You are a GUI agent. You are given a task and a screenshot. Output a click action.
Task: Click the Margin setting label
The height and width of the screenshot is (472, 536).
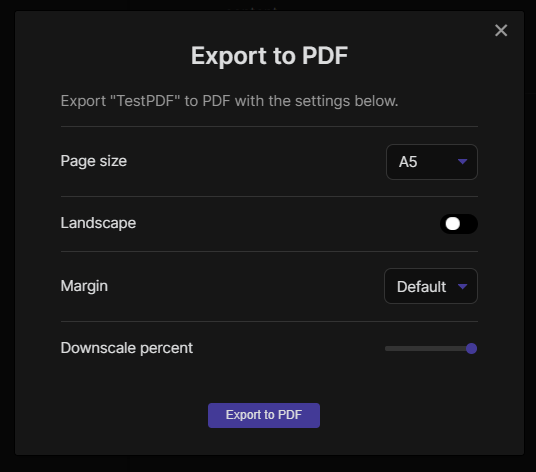coord(84,286)
